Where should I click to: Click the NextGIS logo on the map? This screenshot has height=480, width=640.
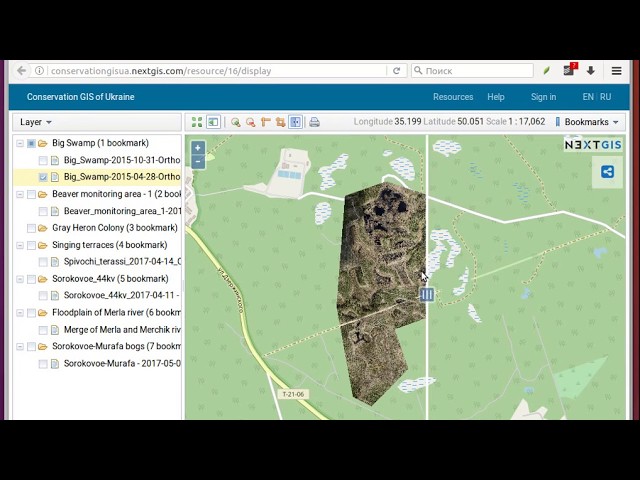593,145
